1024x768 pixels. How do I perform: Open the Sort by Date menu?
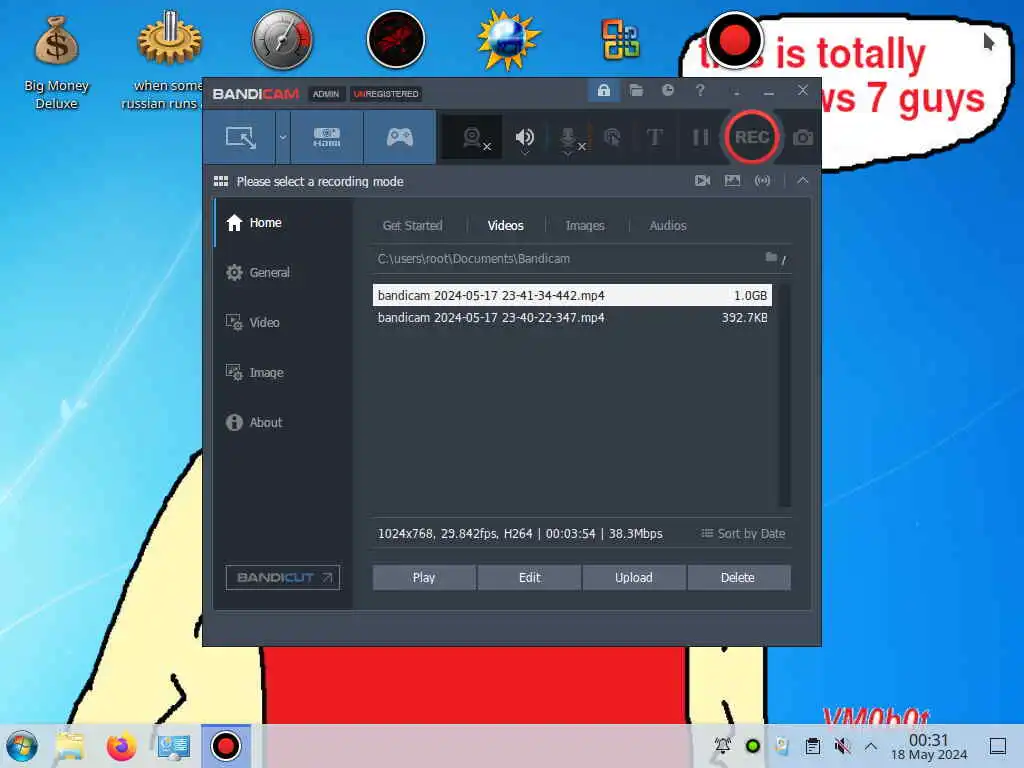pyautogui.click(x=743, y=534)
